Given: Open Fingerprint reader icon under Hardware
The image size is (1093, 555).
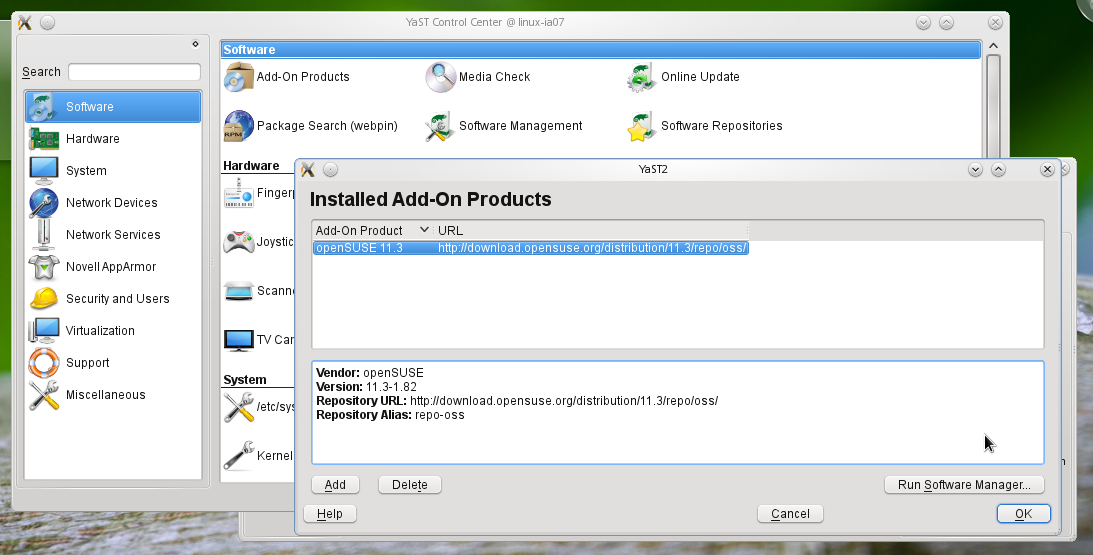Looking at the screenshot, I should pyautogui.click(x=238, y=193).
